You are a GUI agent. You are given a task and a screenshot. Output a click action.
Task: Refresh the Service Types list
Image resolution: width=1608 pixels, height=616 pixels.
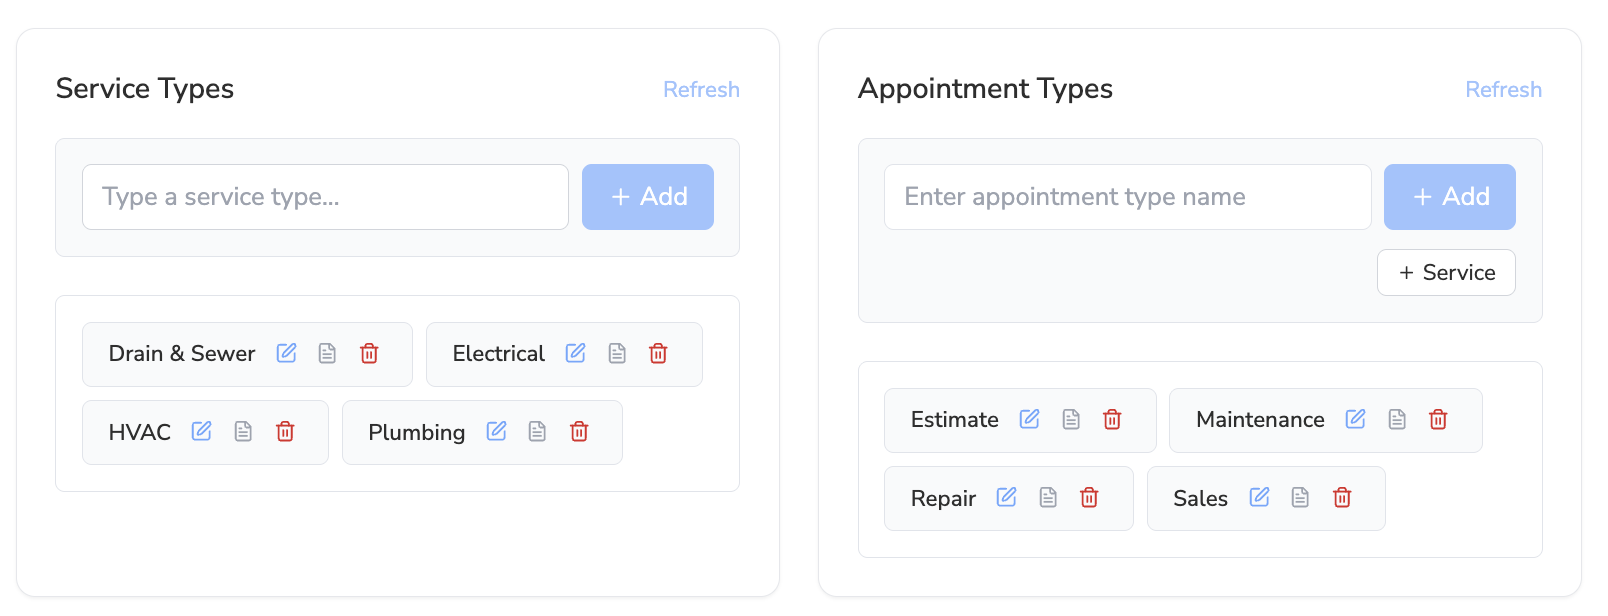tap(701, 90)
